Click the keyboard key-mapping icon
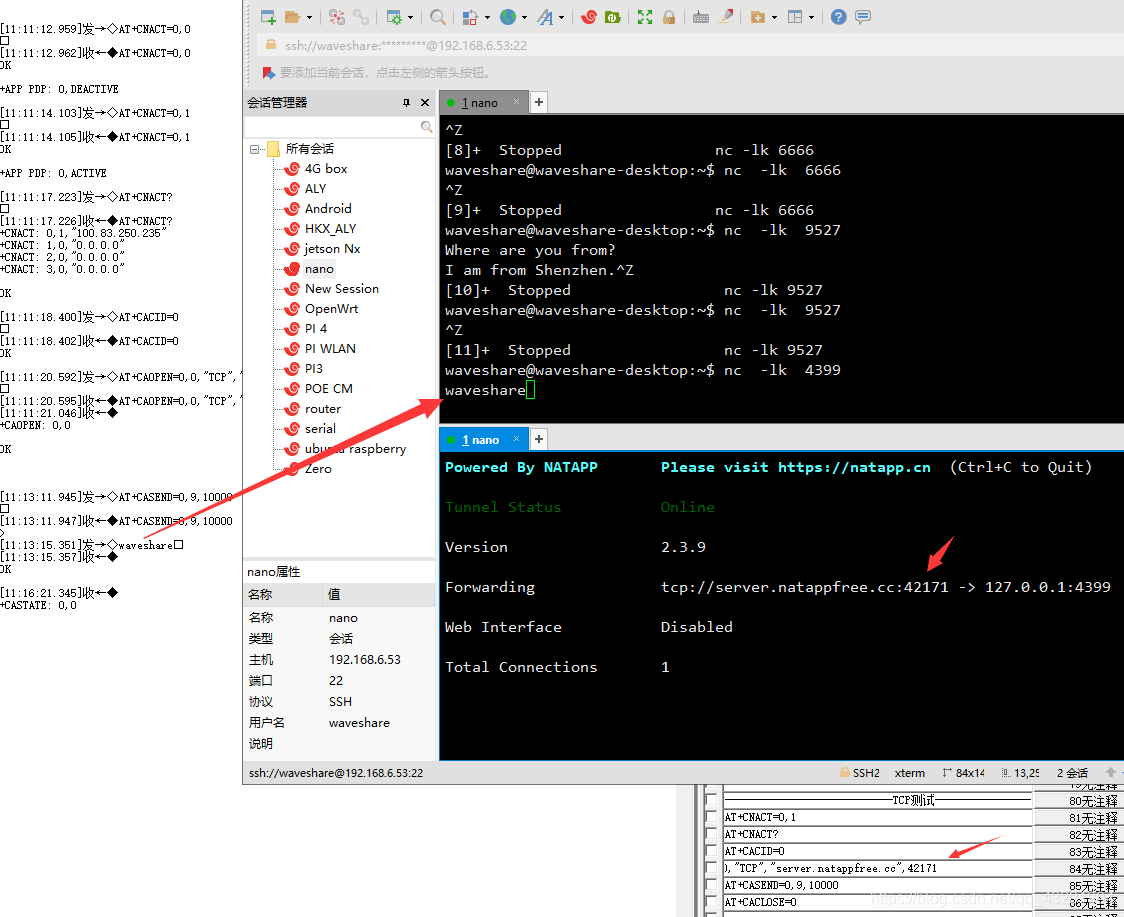 tap(701, 17)
